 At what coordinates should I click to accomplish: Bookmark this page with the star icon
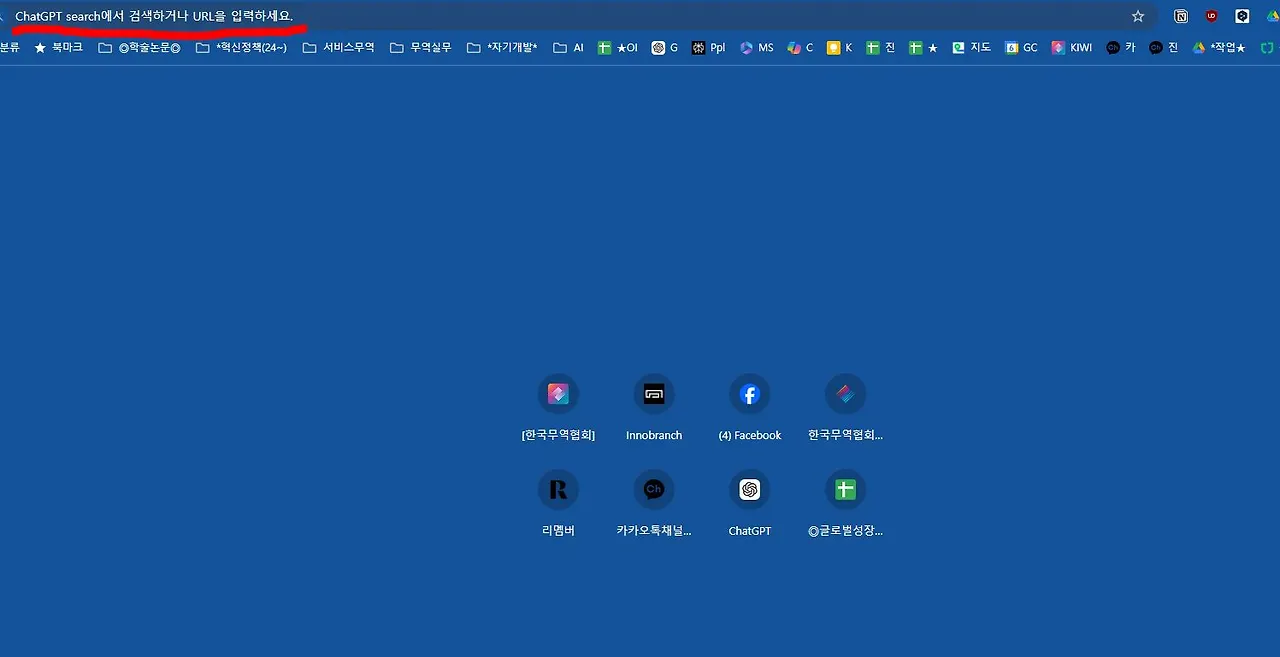[x=1138, y=16]
